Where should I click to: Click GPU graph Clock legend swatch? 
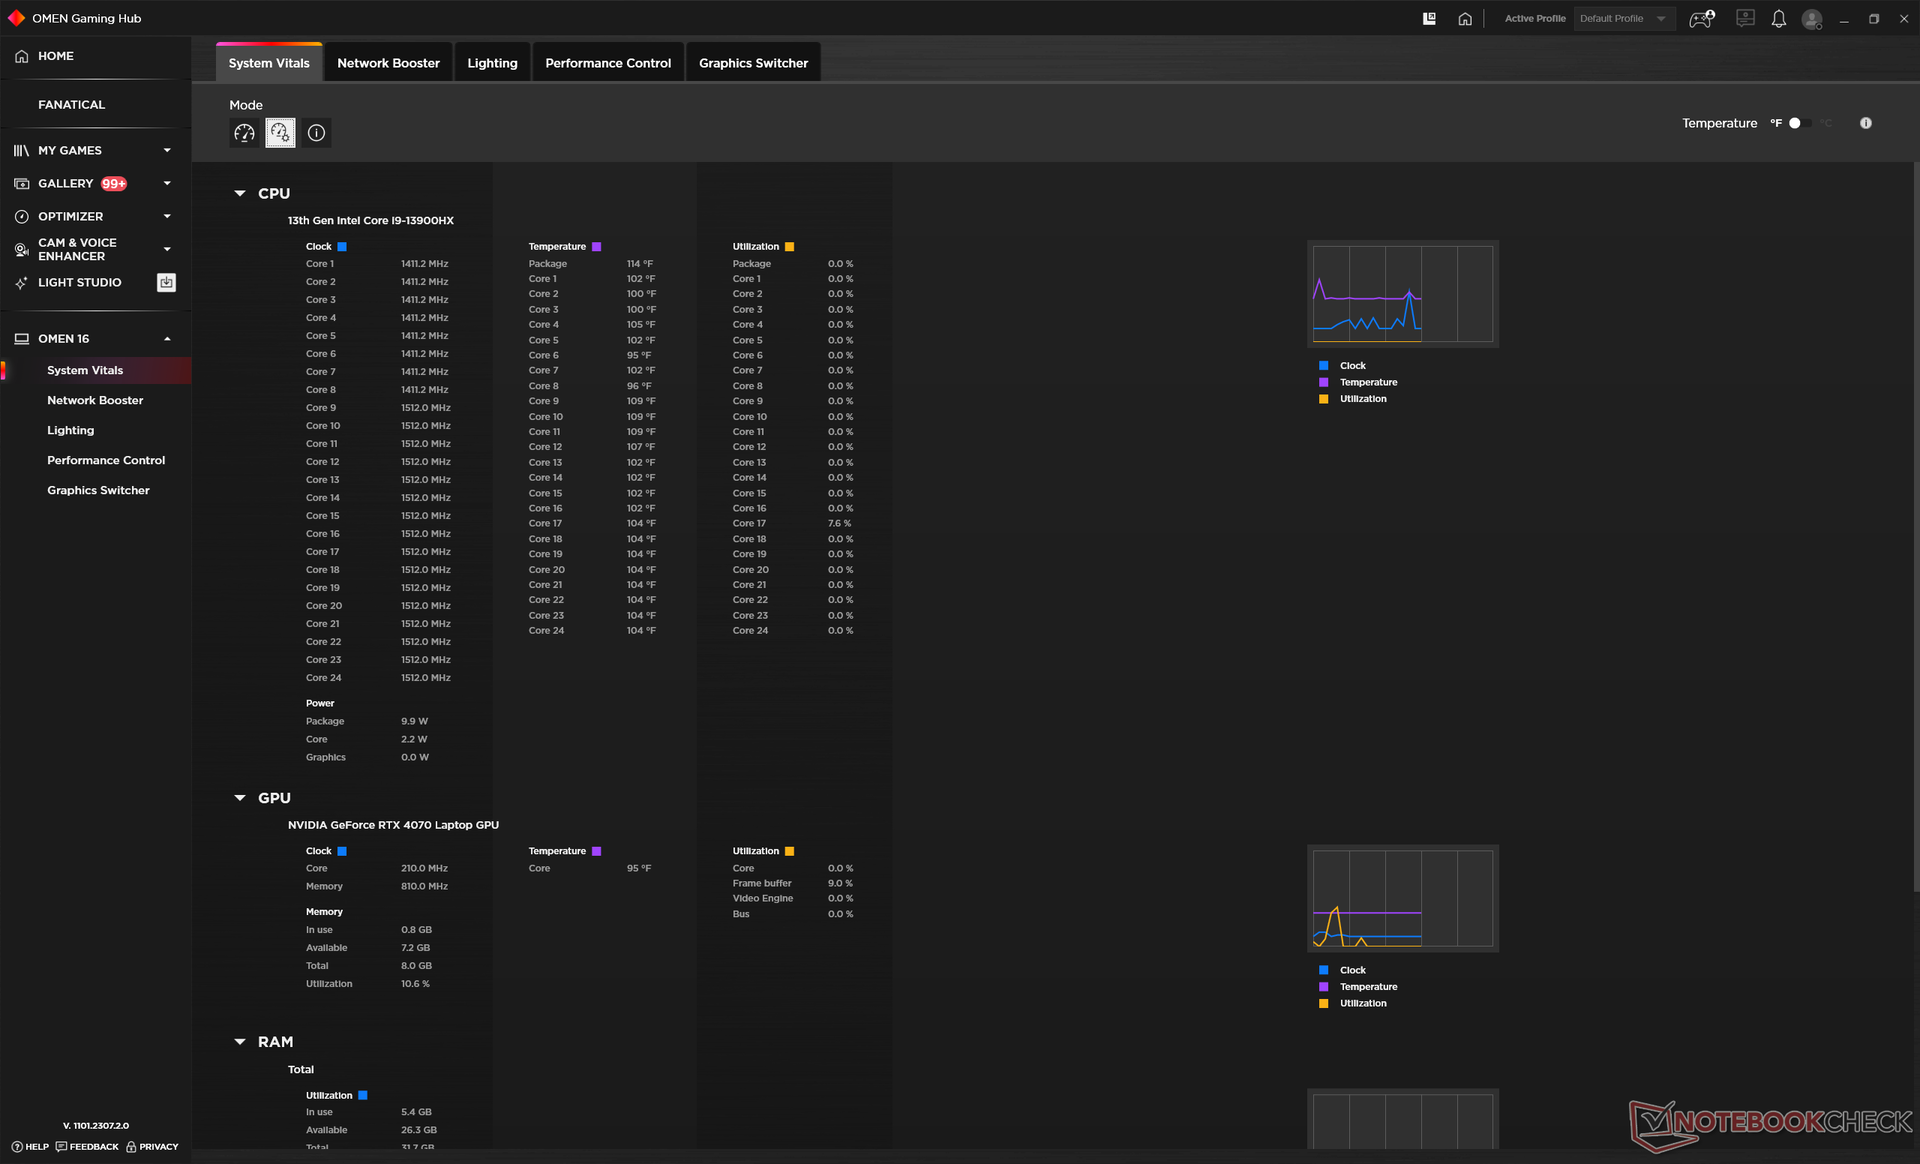click(1323, 971)
